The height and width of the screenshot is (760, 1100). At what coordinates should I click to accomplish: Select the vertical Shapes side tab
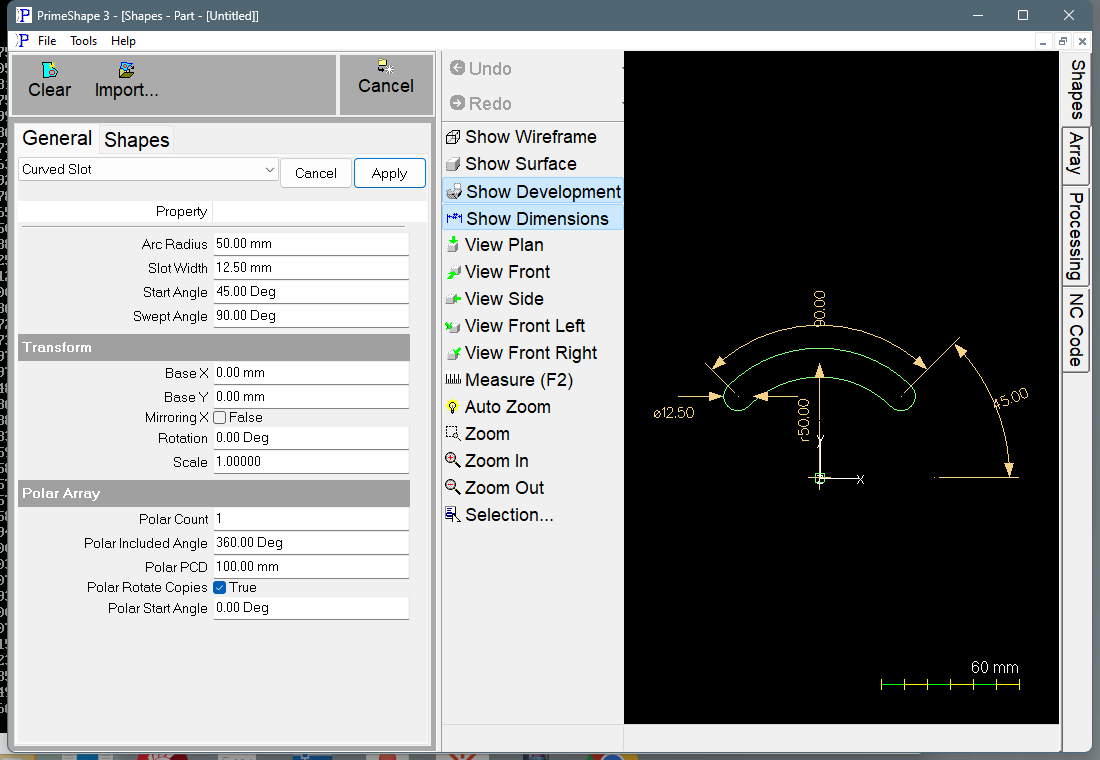[1077, 89]
